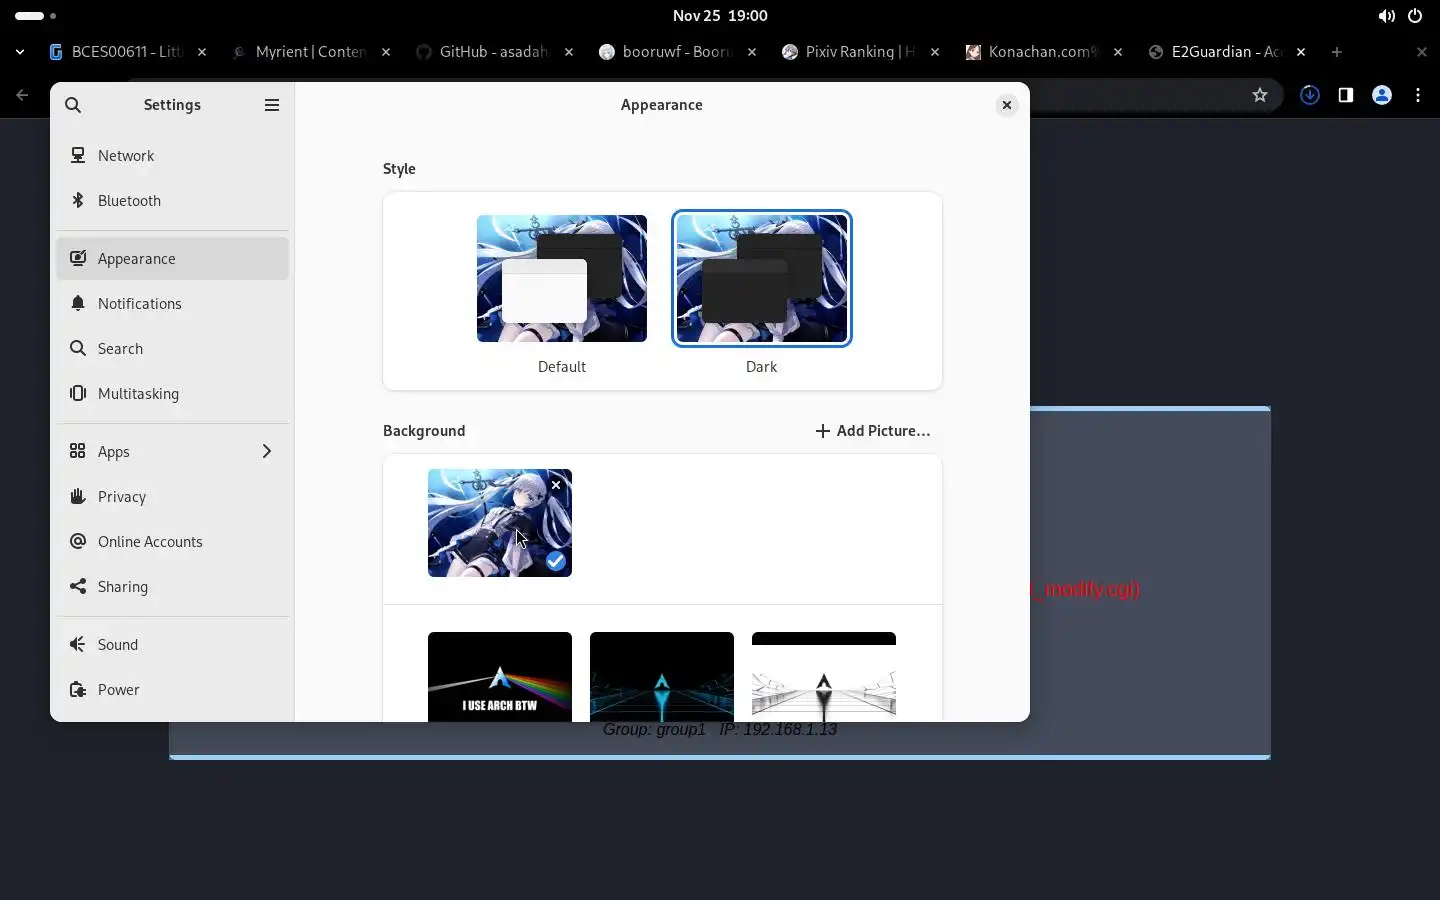The image size is (1440, 900).
Task: Open the Search settings panel
Action: (x=173, y=348)
